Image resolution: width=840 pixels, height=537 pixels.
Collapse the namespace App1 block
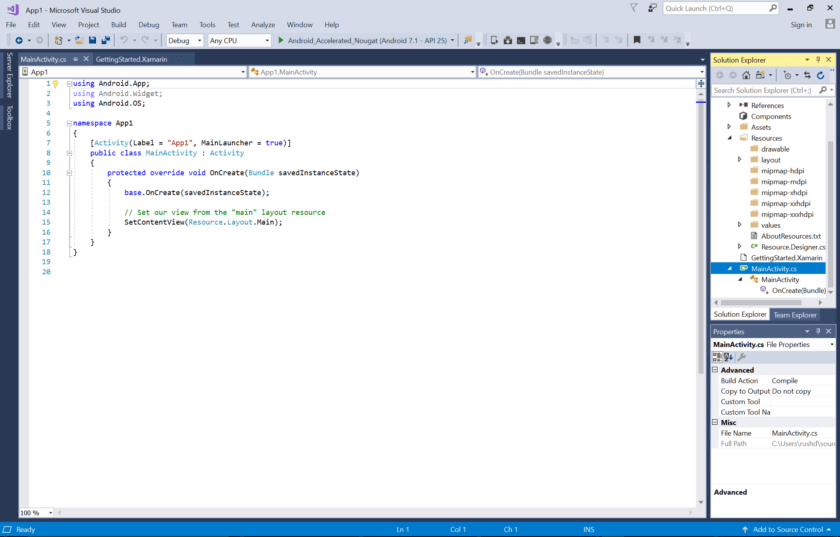point(69,123)
